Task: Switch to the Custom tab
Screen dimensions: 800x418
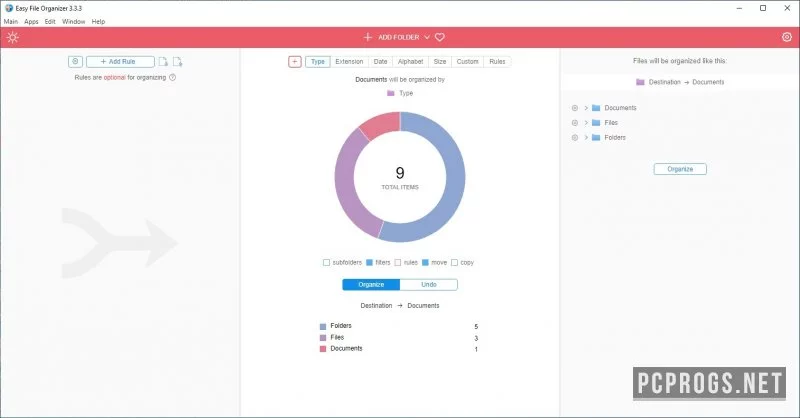Action: click(467, 61)
